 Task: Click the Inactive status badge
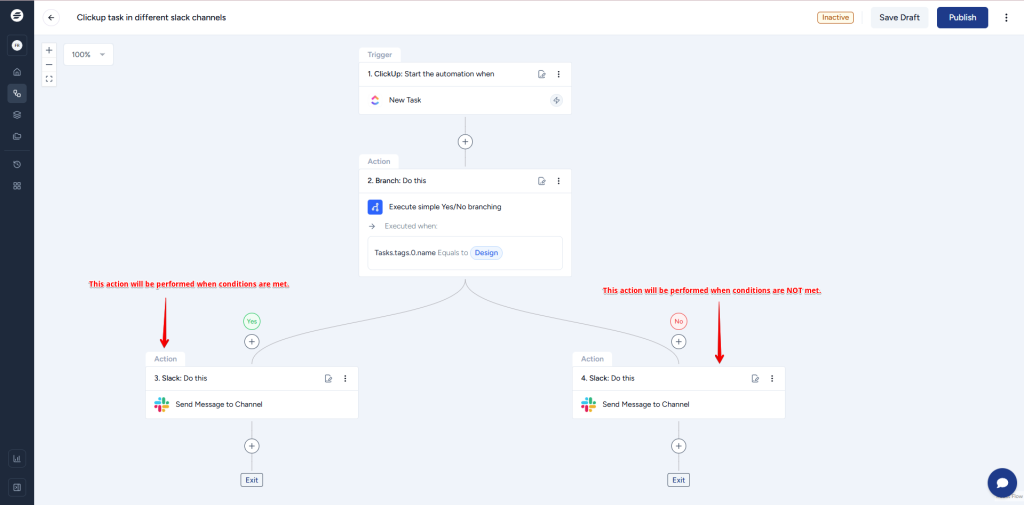[835, 18]
